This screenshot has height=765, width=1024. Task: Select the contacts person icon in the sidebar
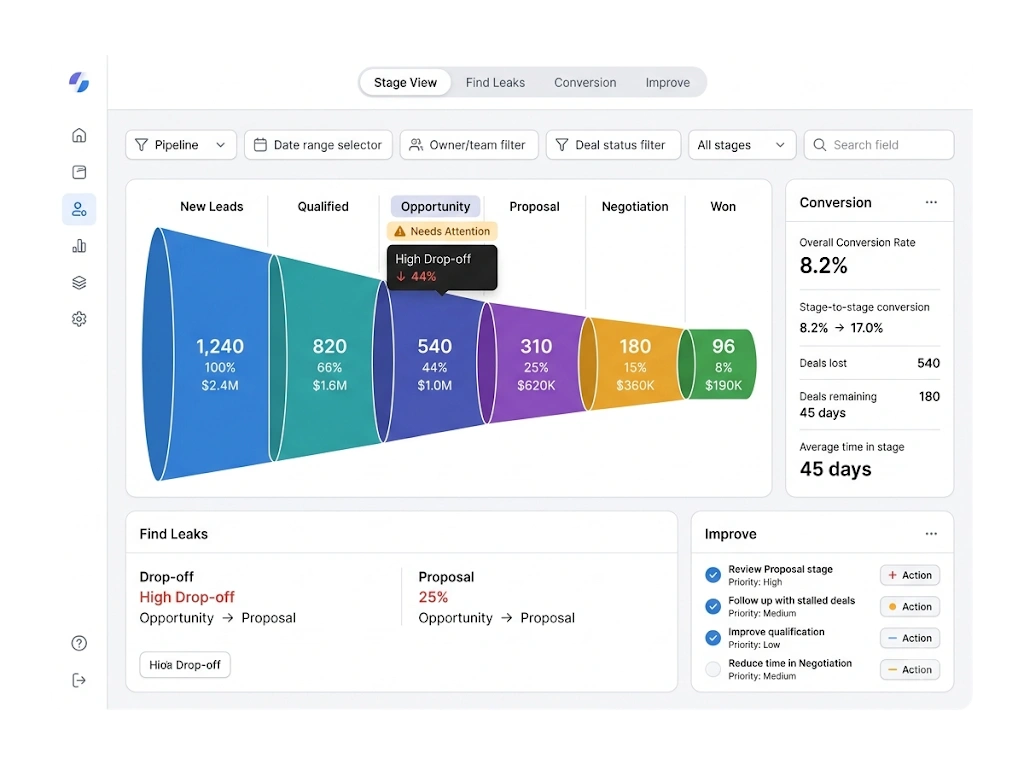79,209
